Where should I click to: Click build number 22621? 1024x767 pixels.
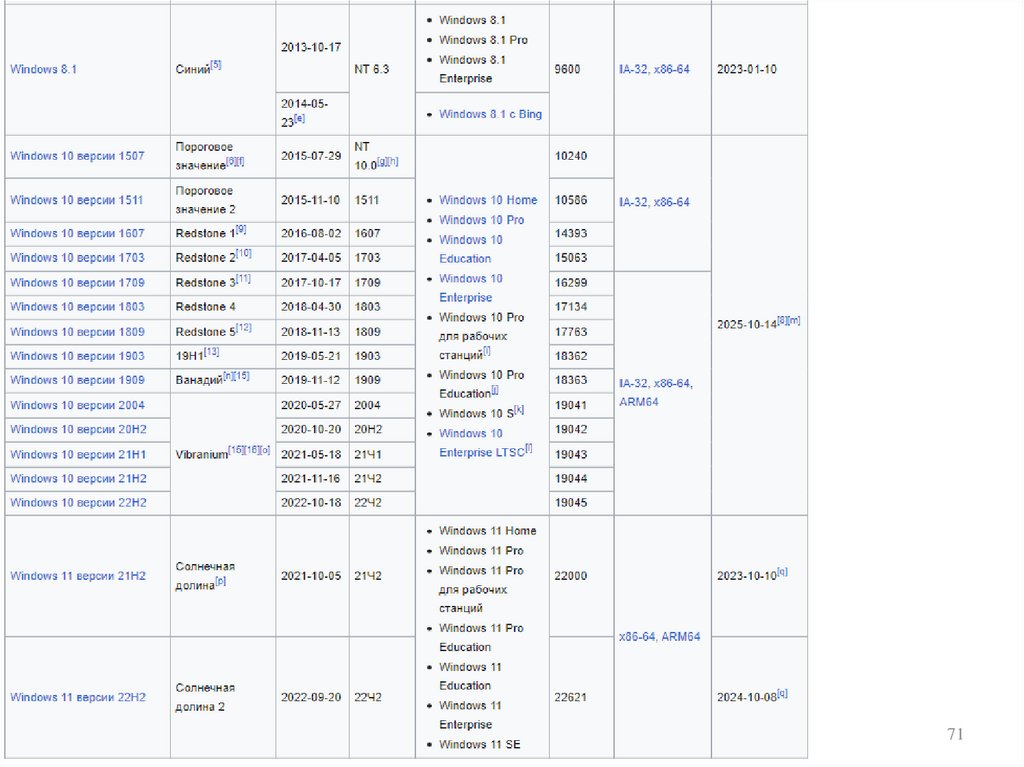pos(571,697)
